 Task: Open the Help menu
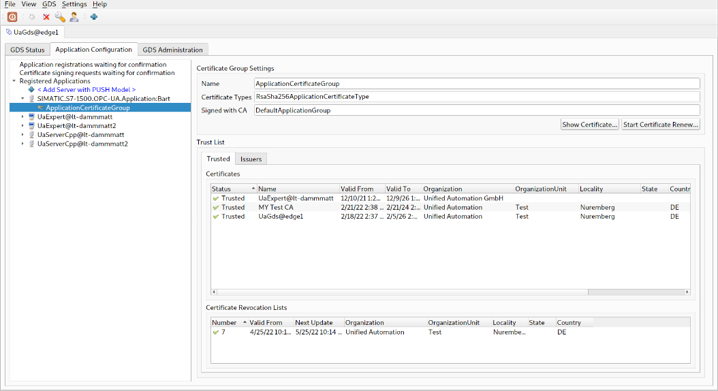point(99,4)
